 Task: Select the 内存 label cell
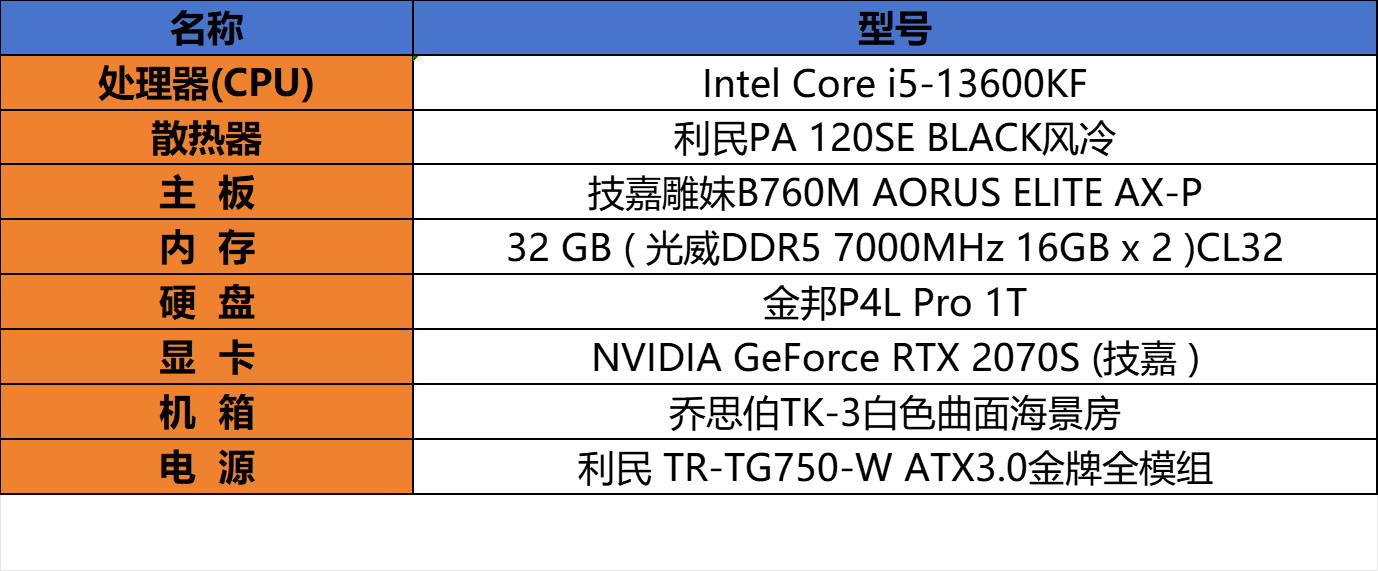click(x=206, y=248)
